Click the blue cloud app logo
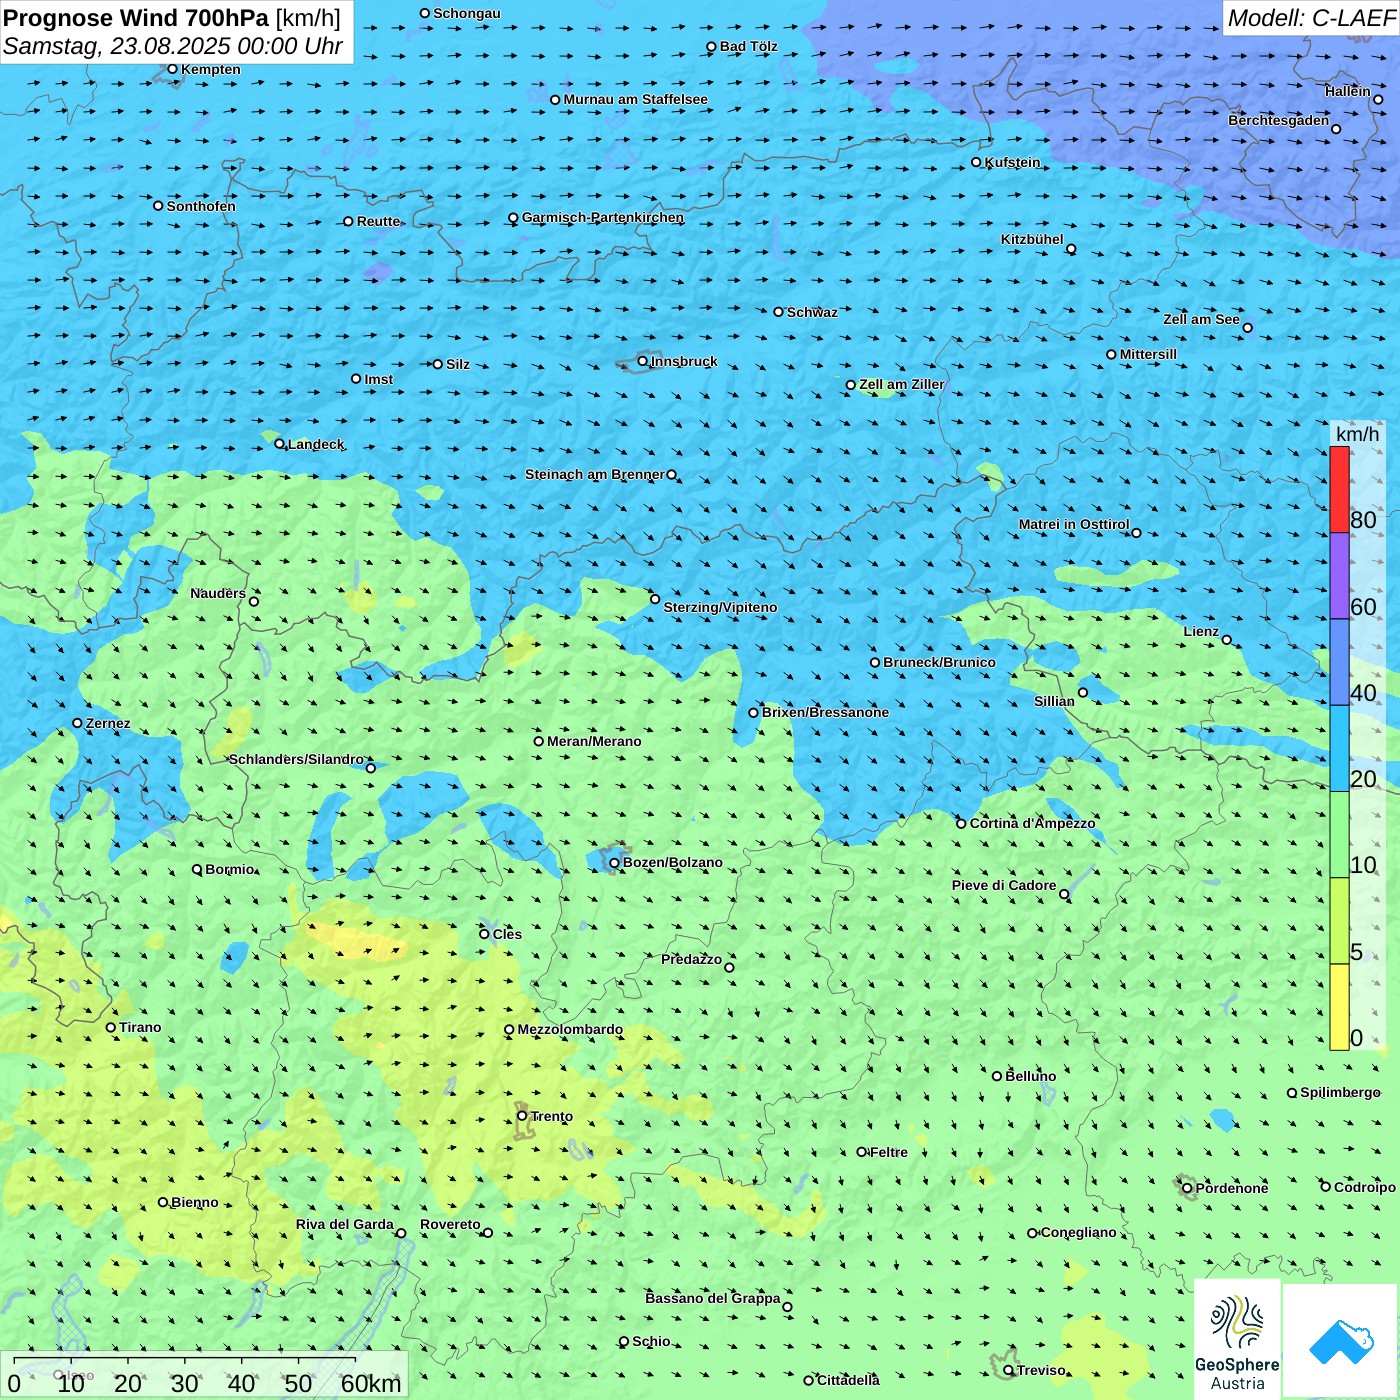The height and width of the screenshot is (1400, 1400). click(x=1341, y=1341)
